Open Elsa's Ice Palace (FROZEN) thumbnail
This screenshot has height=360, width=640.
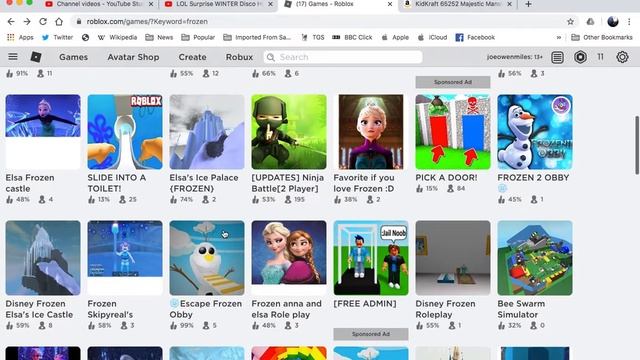[207, 132]
